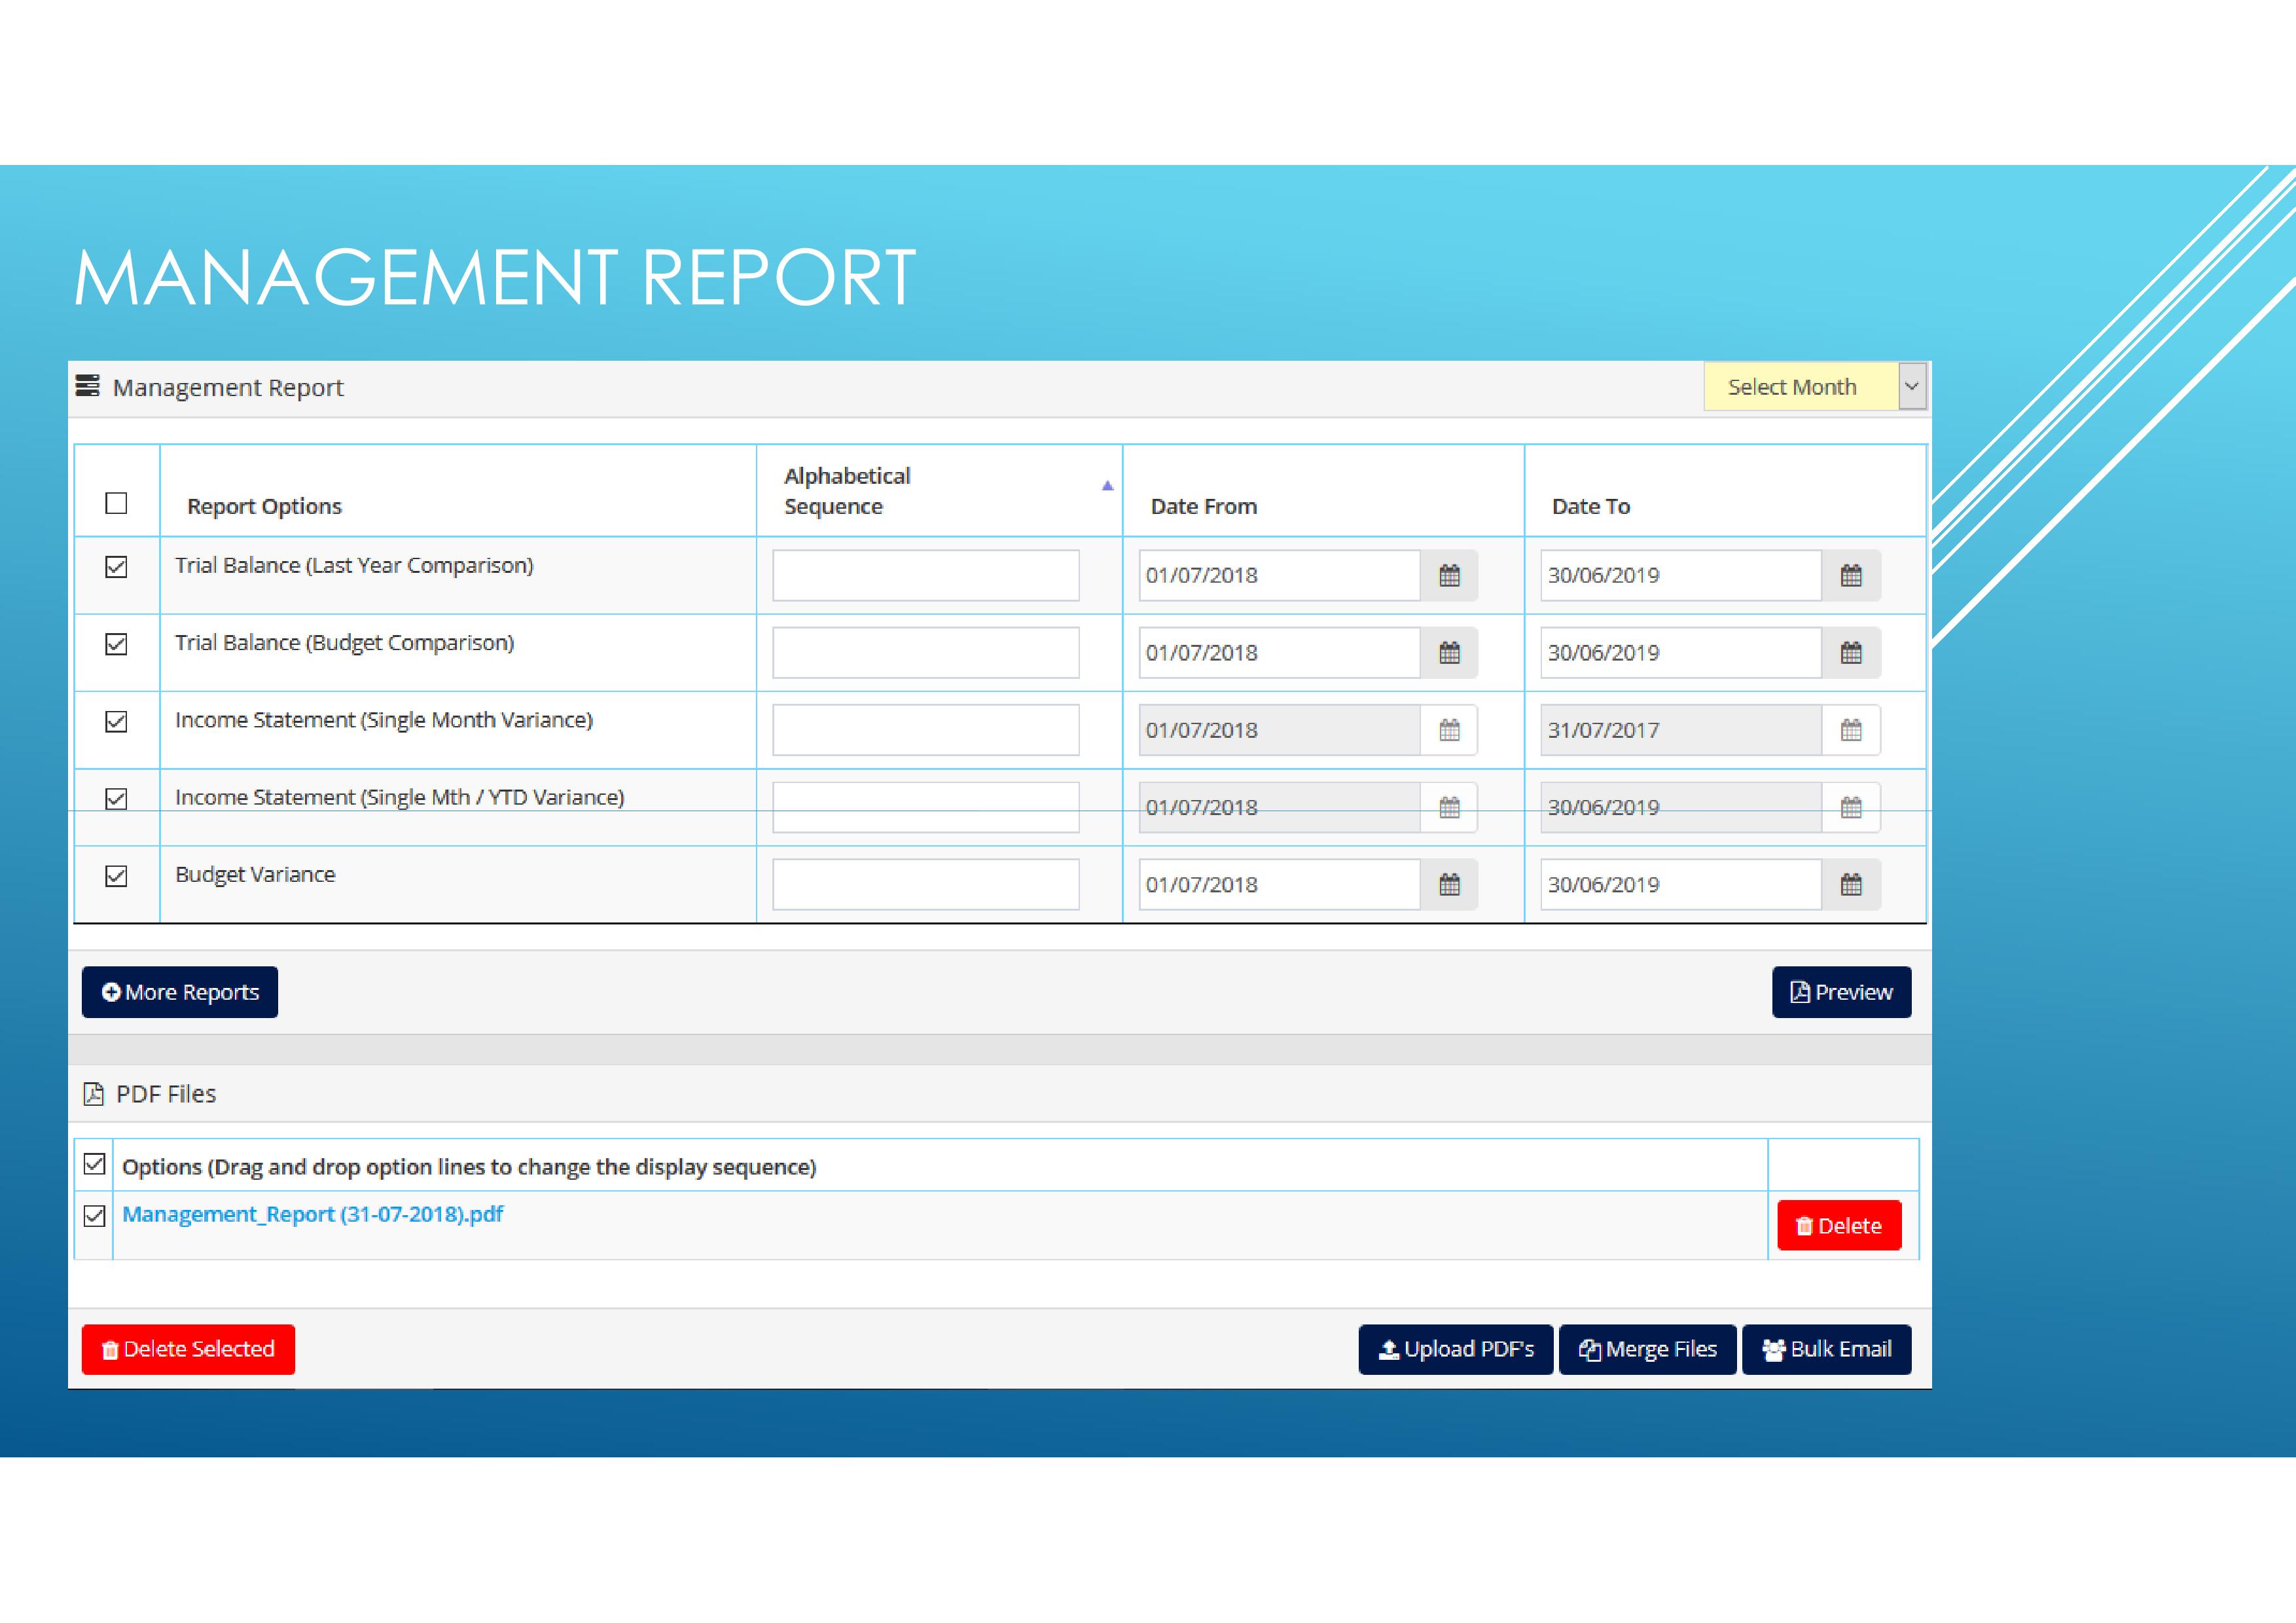The image size is (2296, 1623).
Task: Click the Report Options column header
Action: 264,506
